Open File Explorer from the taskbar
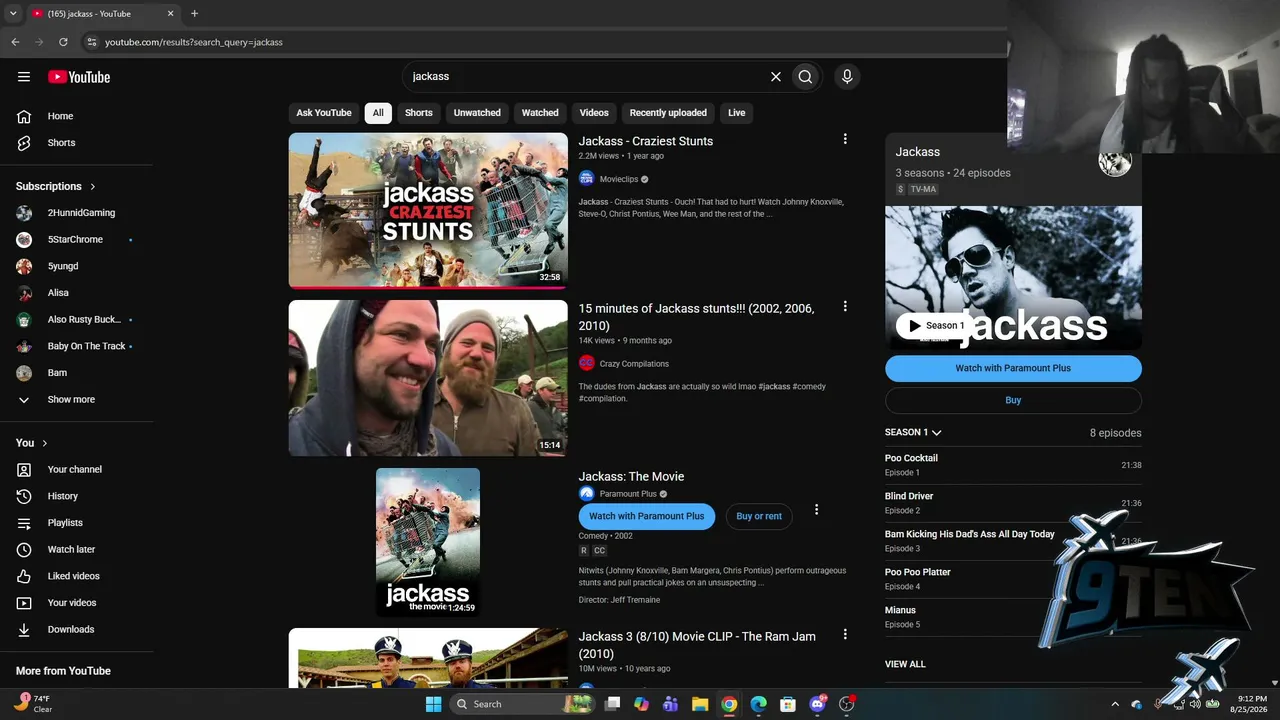The width and height of the screenshot is (1280, 720). (x=700, y=704)
